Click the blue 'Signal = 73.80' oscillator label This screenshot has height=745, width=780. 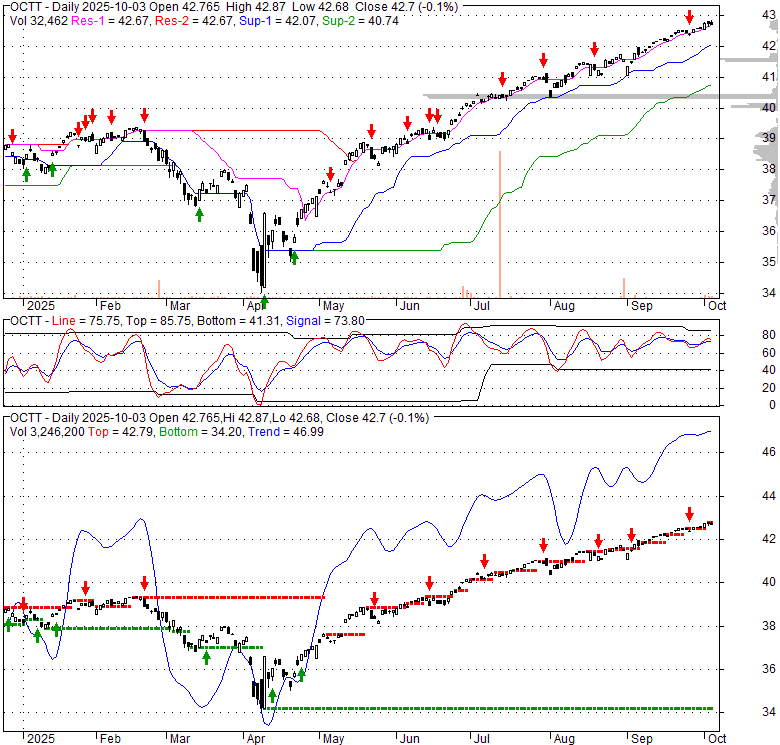pos(325,321)
